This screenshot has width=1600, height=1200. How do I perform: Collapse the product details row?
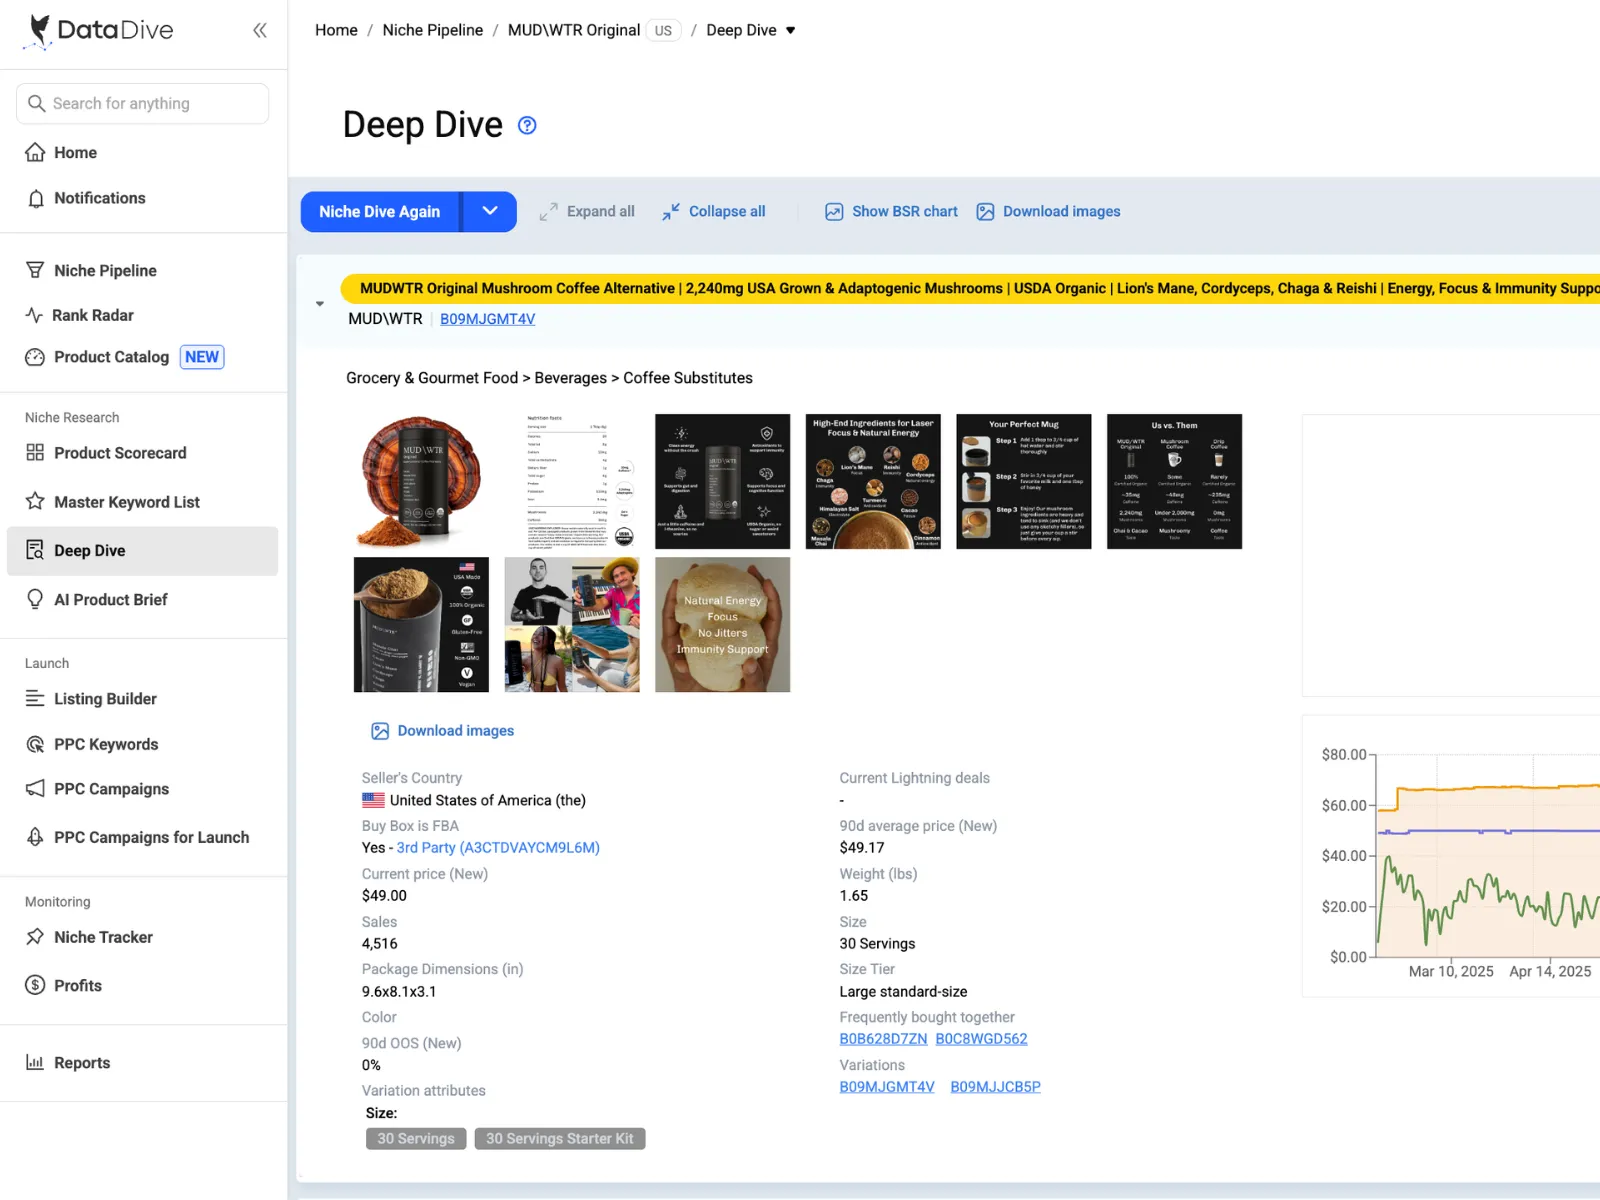click(x=320, y=303)
